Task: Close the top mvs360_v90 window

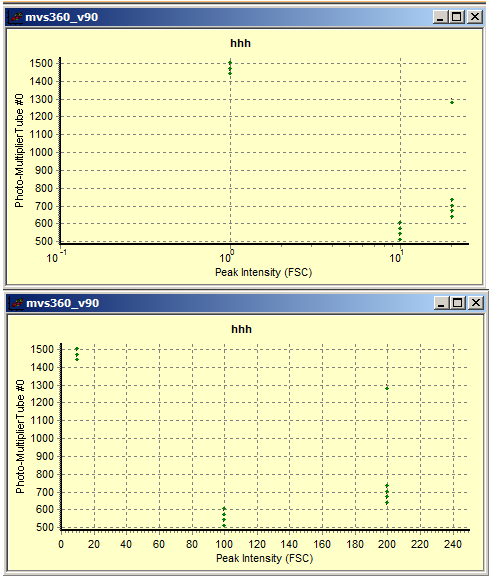Action: [x=475, y=17]
